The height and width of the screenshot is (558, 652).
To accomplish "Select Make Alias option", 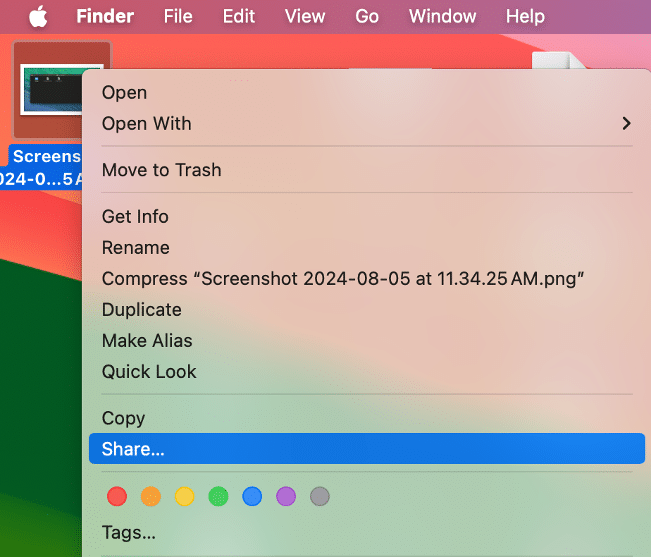I will tap(147, 340).
